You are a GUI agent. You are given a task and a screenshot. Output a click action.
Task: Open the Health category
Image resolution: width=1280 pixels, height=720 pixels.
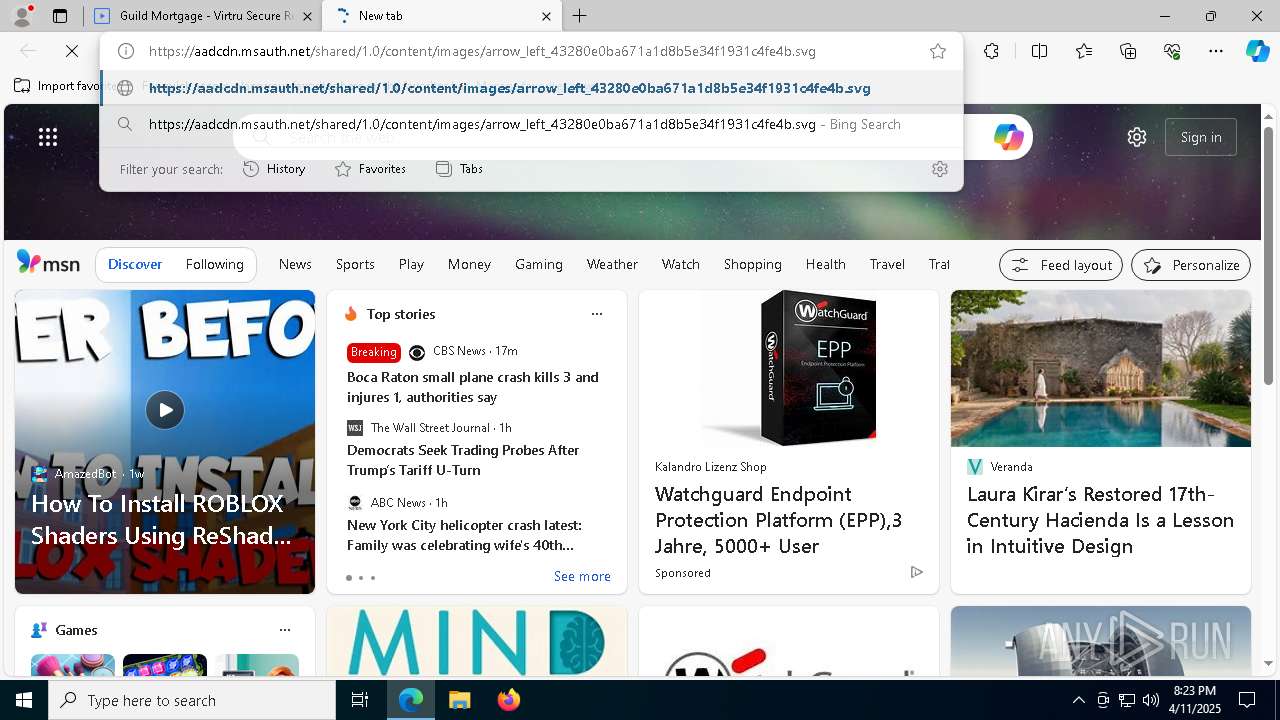(826, 264)
